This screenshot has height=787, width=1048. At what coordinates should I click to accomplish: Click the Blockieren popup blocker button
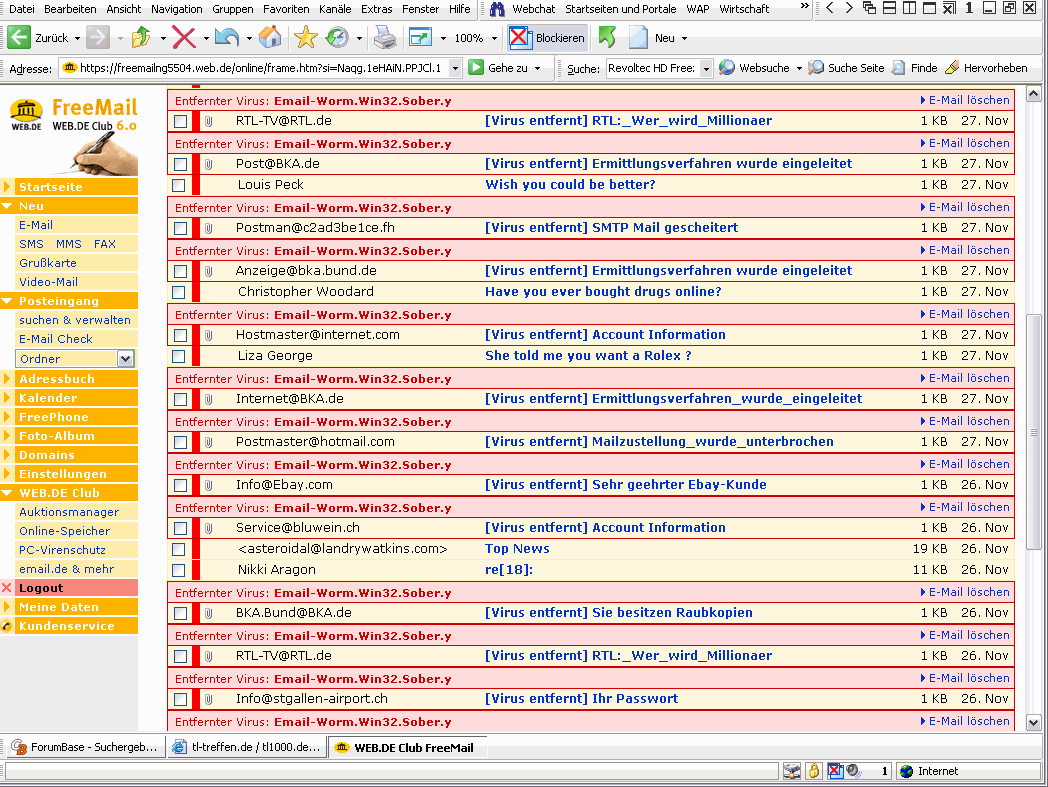547,38
